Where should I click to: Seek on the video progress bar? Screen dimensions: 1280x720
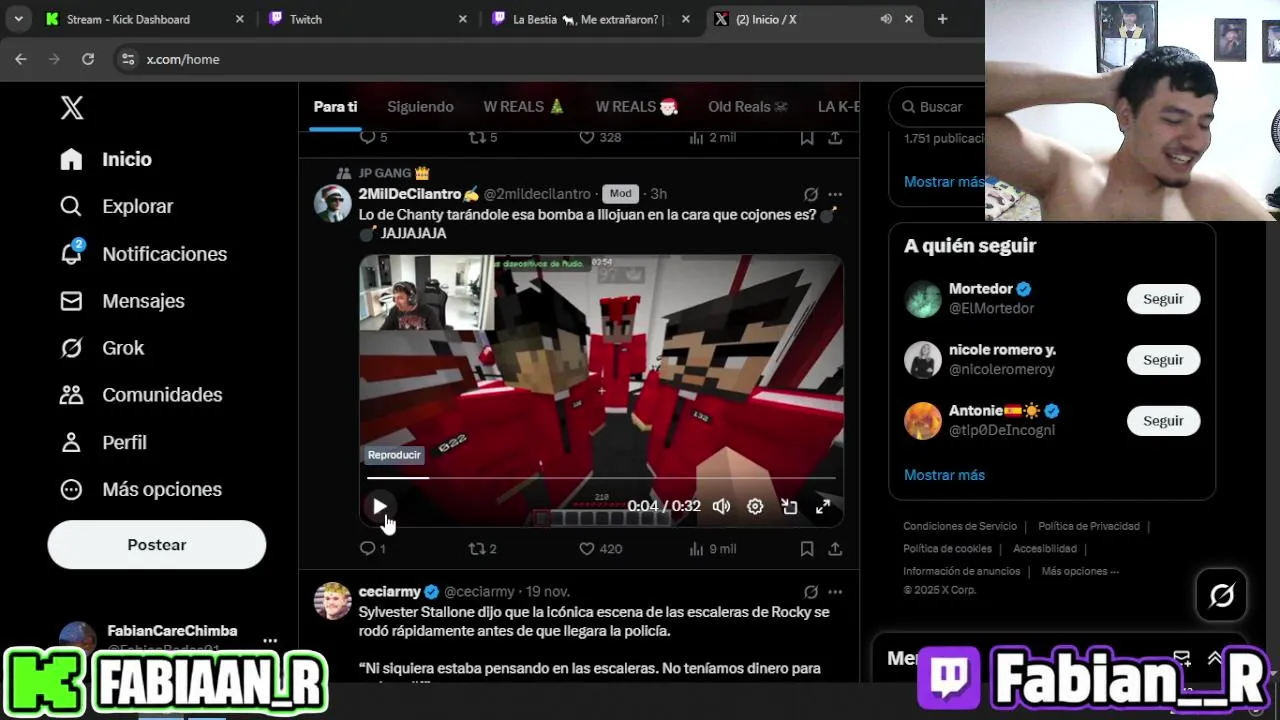click(x=601, y=478)
